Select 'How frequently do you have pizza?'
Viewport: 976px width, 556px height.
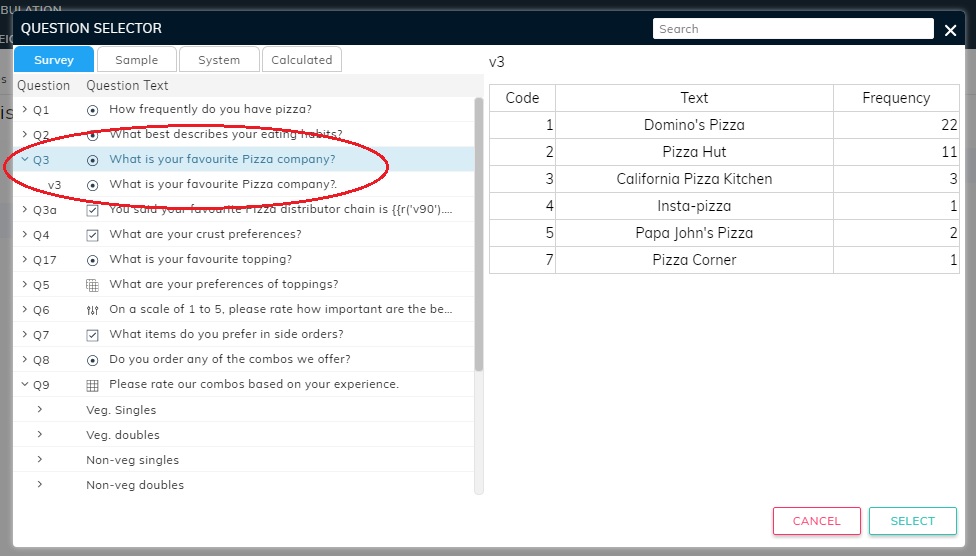tap(210, 109)
